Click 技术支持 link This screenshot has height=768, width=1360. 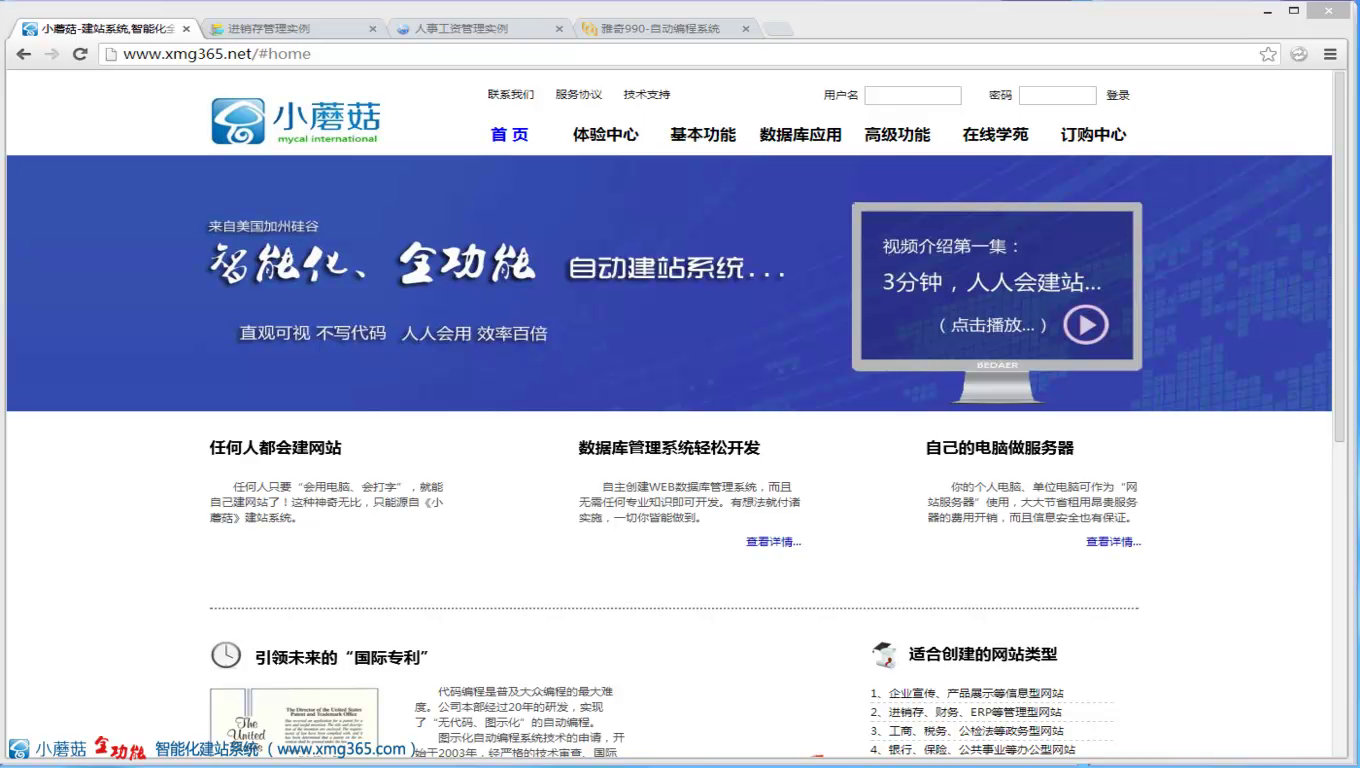(x=647, y=95)
